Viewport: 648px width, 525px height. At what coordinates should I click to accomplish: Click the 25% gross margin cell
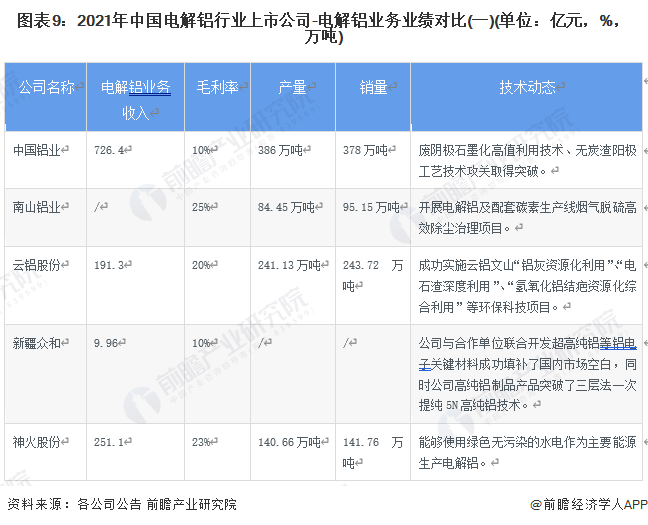[202, 207]
